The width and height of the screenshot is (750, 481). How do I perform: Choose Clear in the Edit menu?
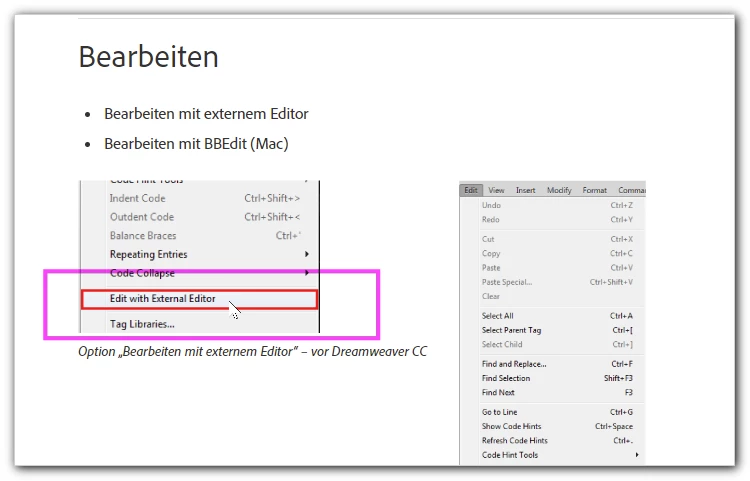557,296
